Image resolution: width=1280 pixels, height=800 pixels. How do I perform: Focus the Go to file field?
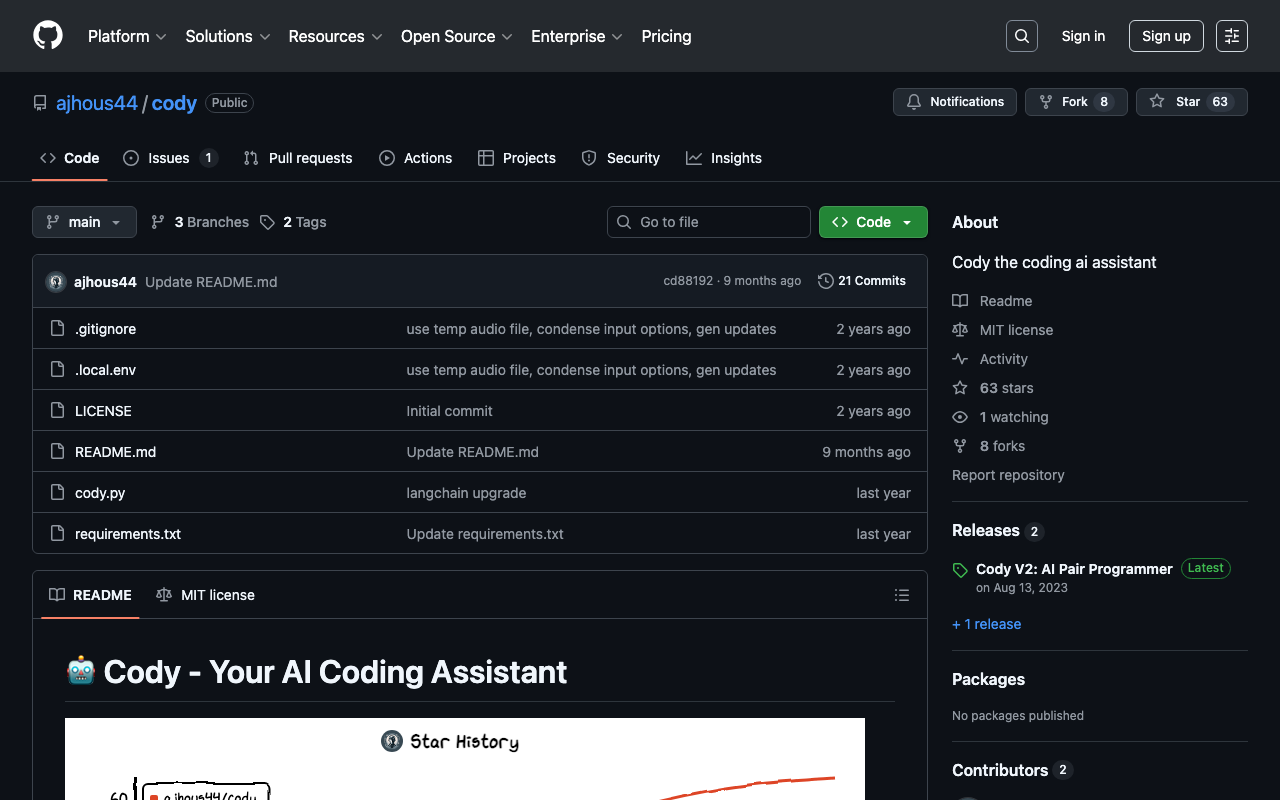point(709,222)
